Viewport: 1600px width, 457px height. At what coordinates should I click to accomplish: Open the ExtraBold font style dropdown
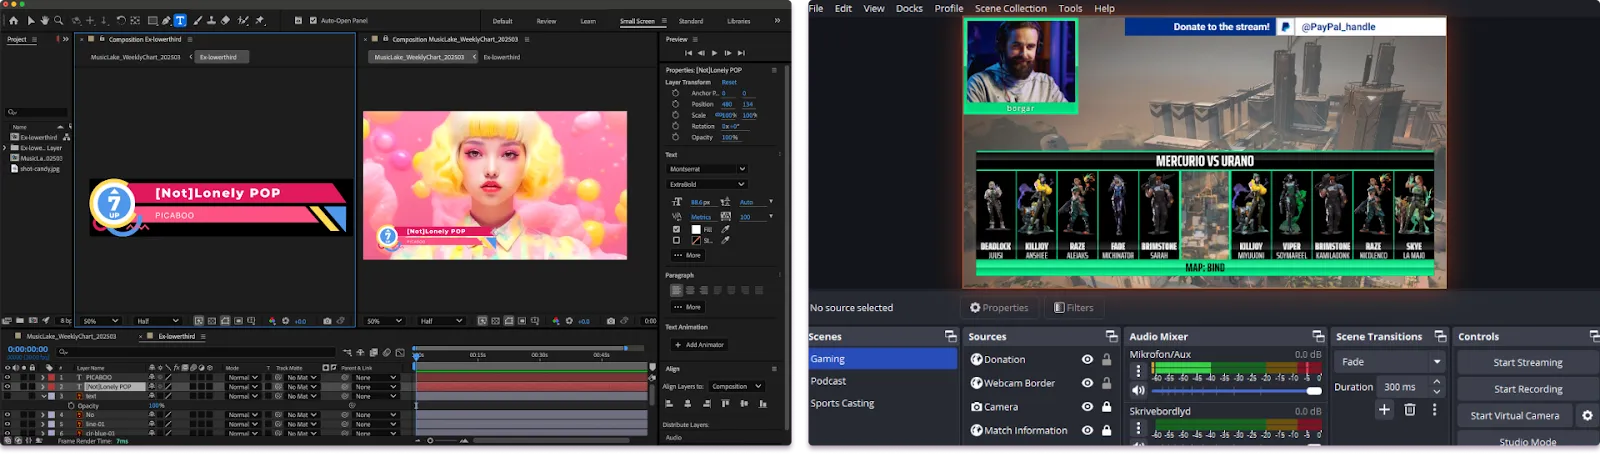707,184
